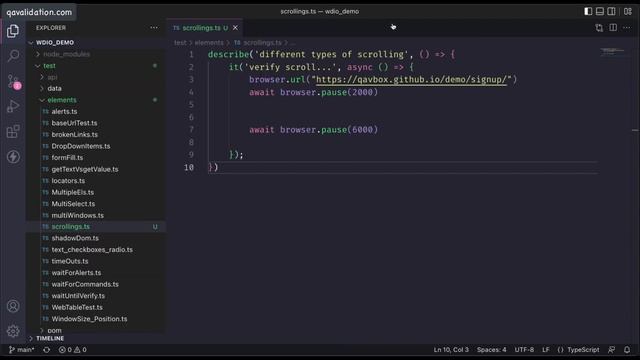640x360 pixels.
Task: Open DropDownItems.ts file
Action: [81, 146]
